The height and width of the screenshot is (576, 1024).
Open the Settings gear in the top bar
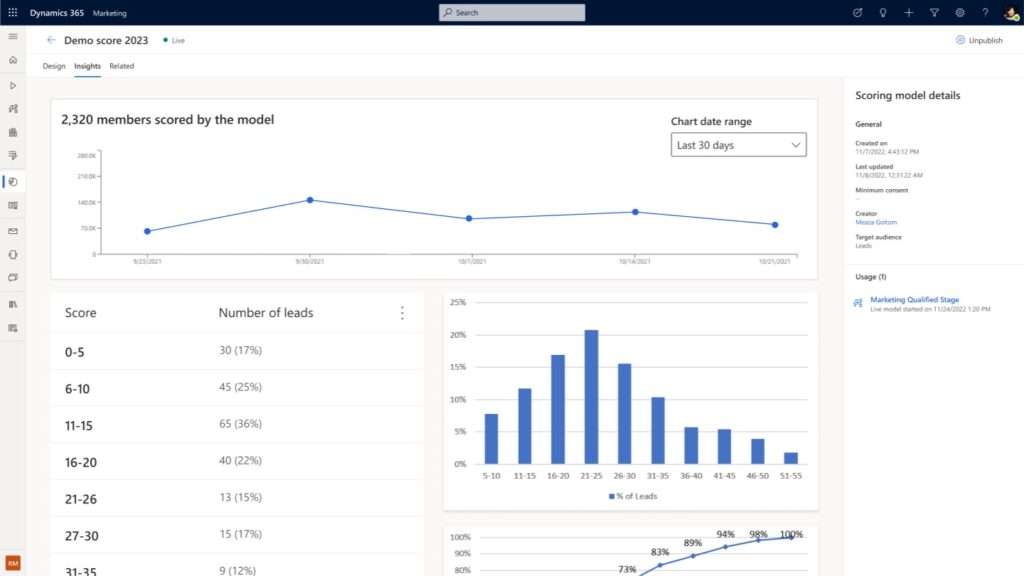coord(960,12)
